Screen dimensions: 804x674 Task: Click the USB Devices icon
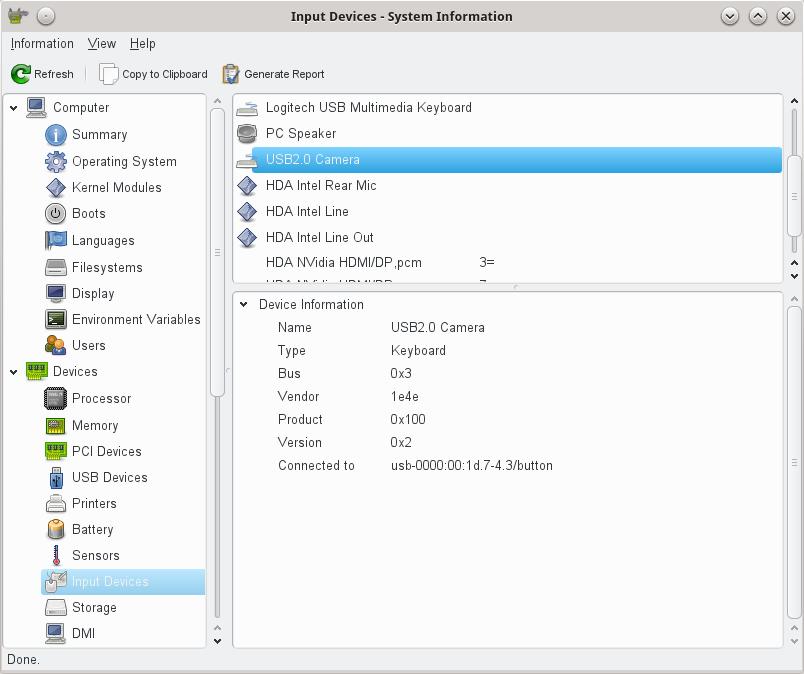(56, 477)
